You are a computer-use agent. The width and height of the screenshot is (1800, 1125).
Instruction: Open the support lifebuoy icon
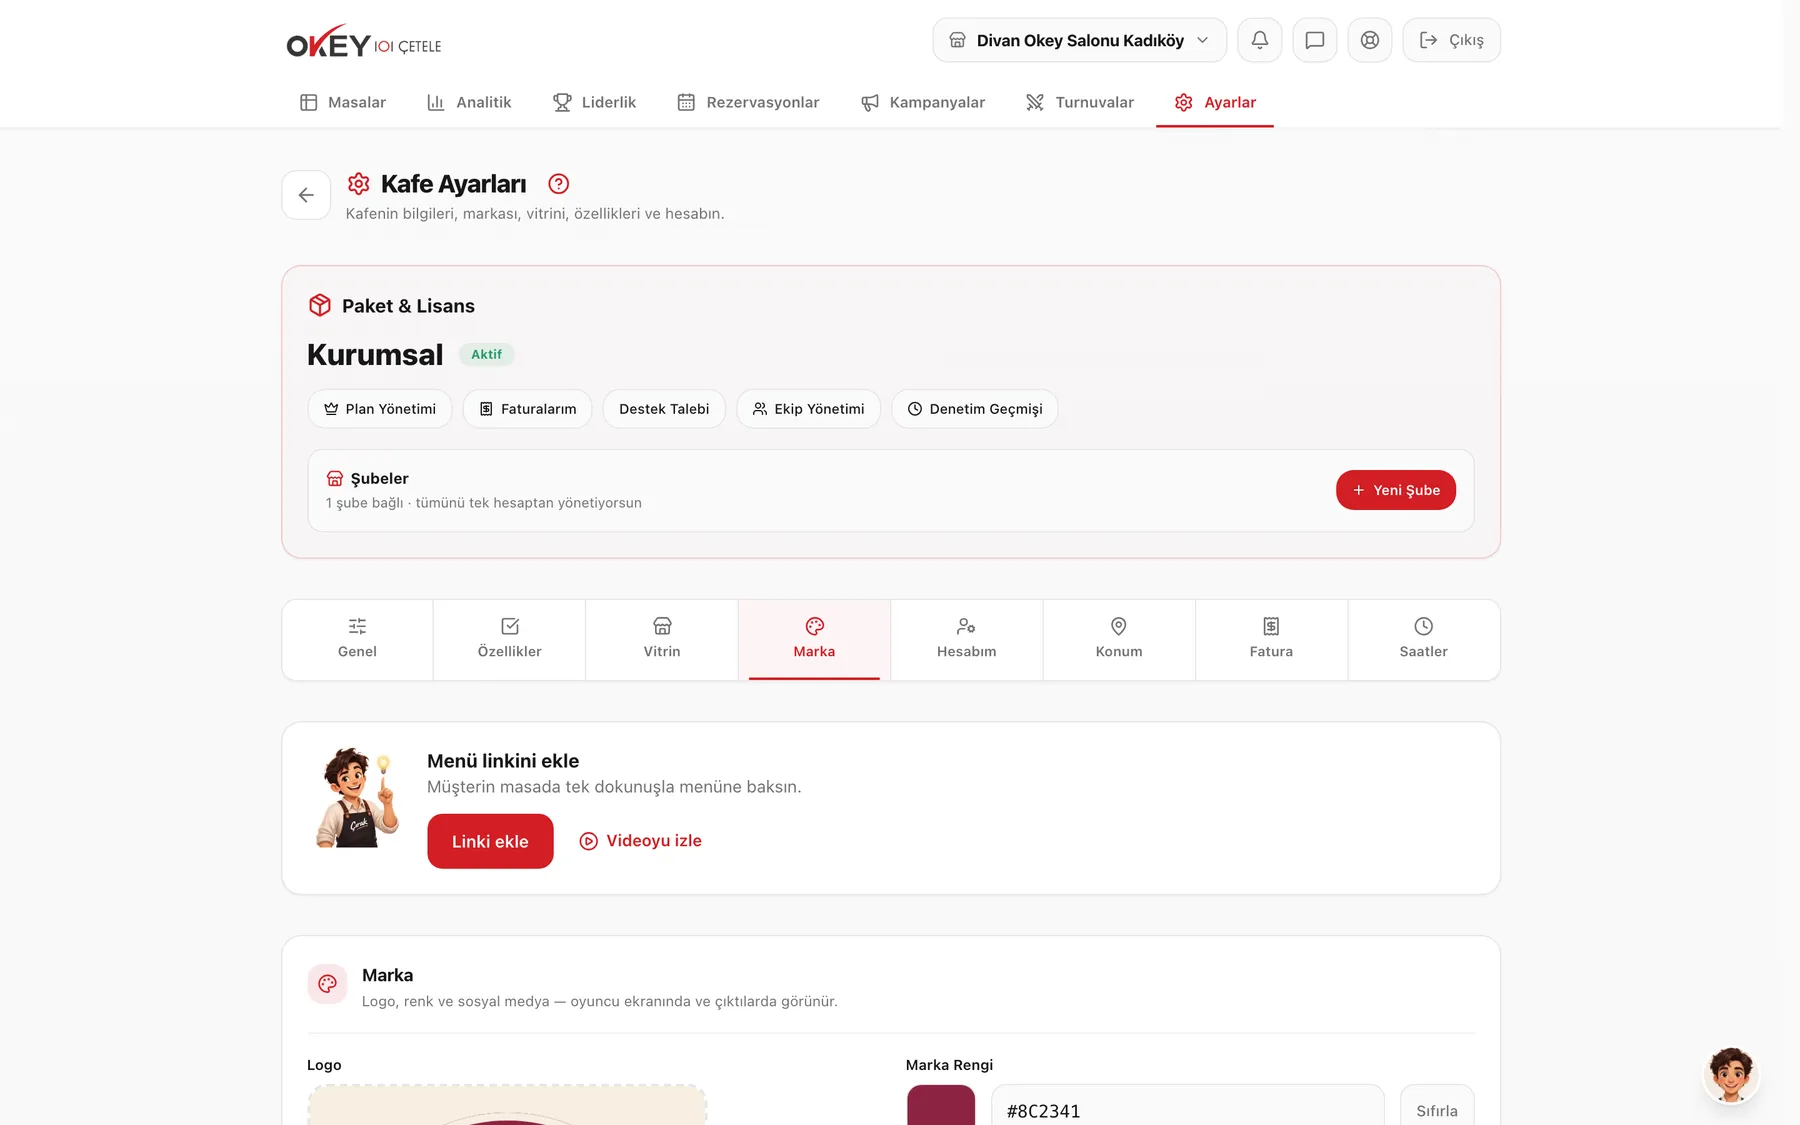pyautogui.click(x=1370, y=40)
